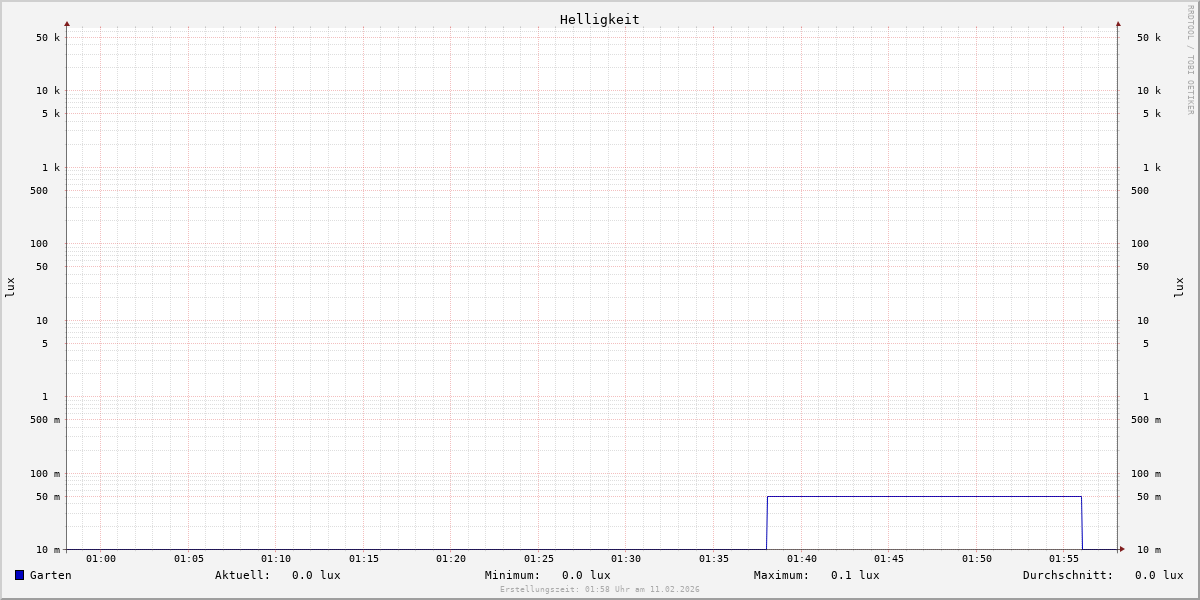Screen dimensions: 1200x600
Task: Click the 50 k label on left axis
Action: [48, 38]
